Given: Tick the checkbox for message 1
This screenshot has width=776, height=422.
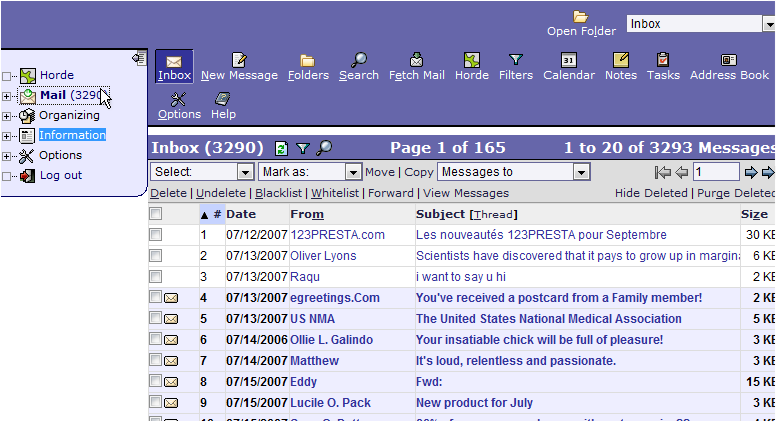Looking at the screenshot, I should pyautogui.click(x=155, y=235).
